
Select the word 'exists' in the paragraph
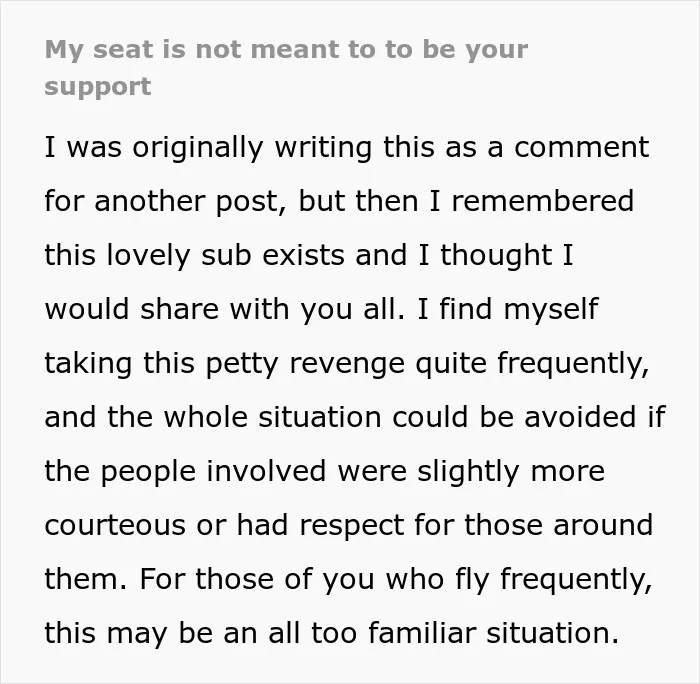pyautogui.click(x=304, y=256)
